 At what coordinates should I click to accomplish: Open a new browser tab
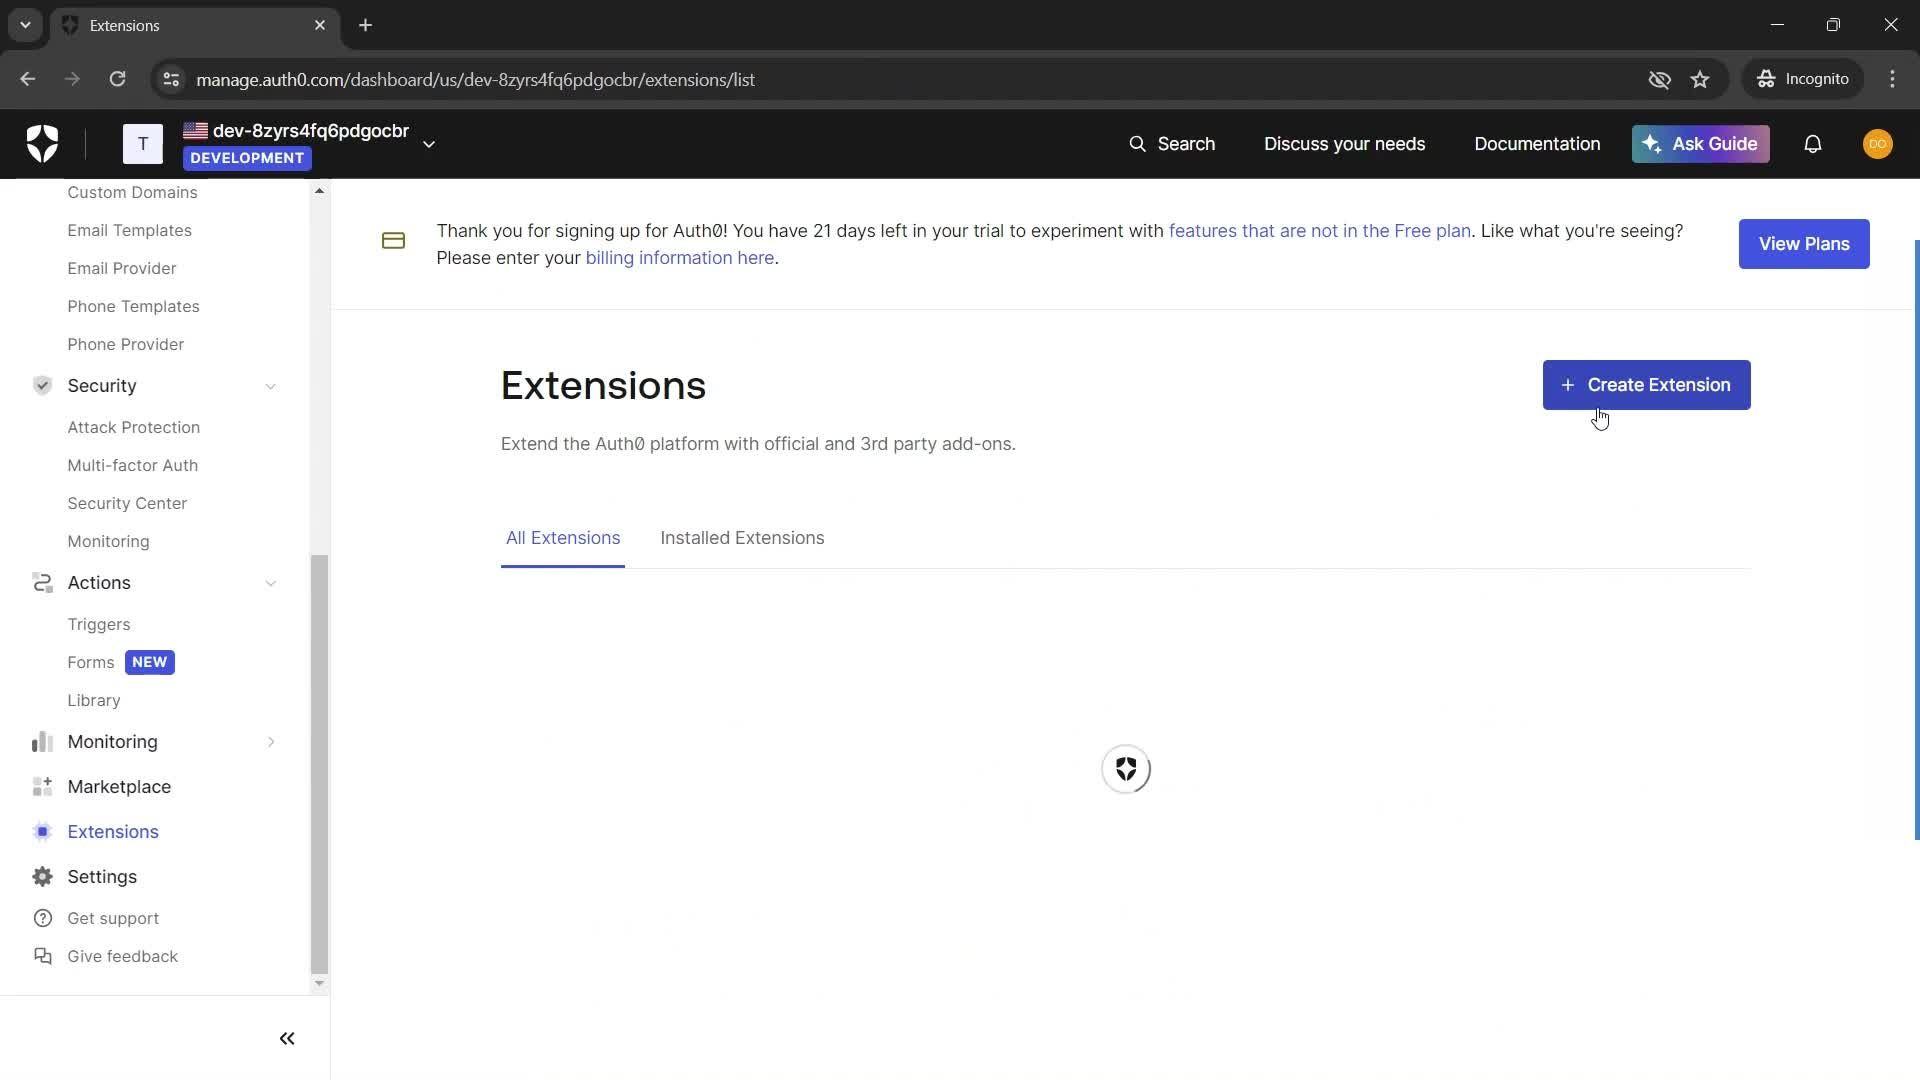point(366,25)
